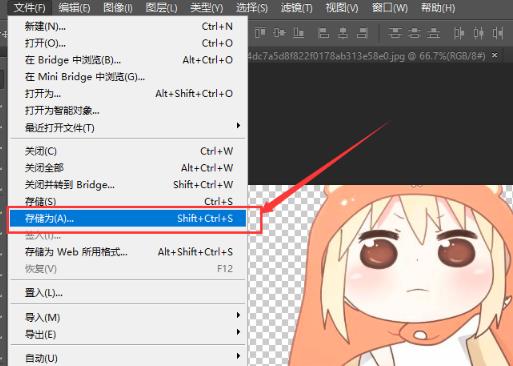Open the 帮助(H) menu
The height and width of the screenshot is (366, 513).
pos(438,7)
